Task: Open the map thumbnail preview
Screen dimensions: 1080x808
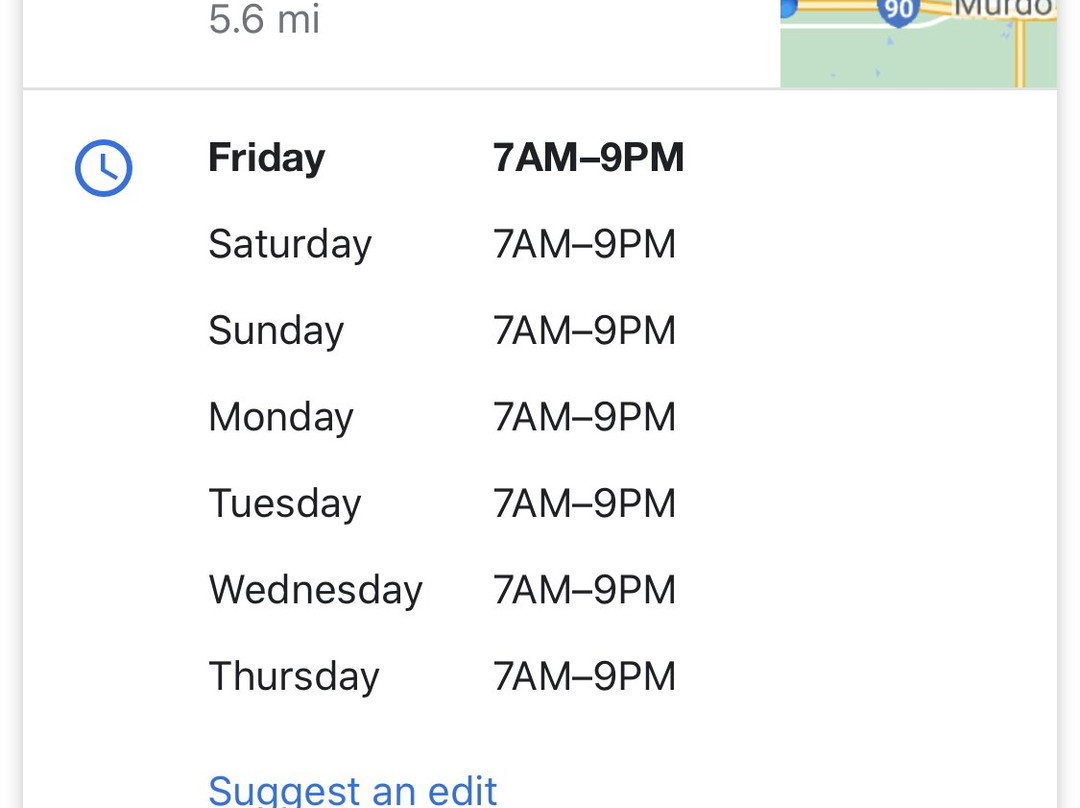Action: point(918,43)
